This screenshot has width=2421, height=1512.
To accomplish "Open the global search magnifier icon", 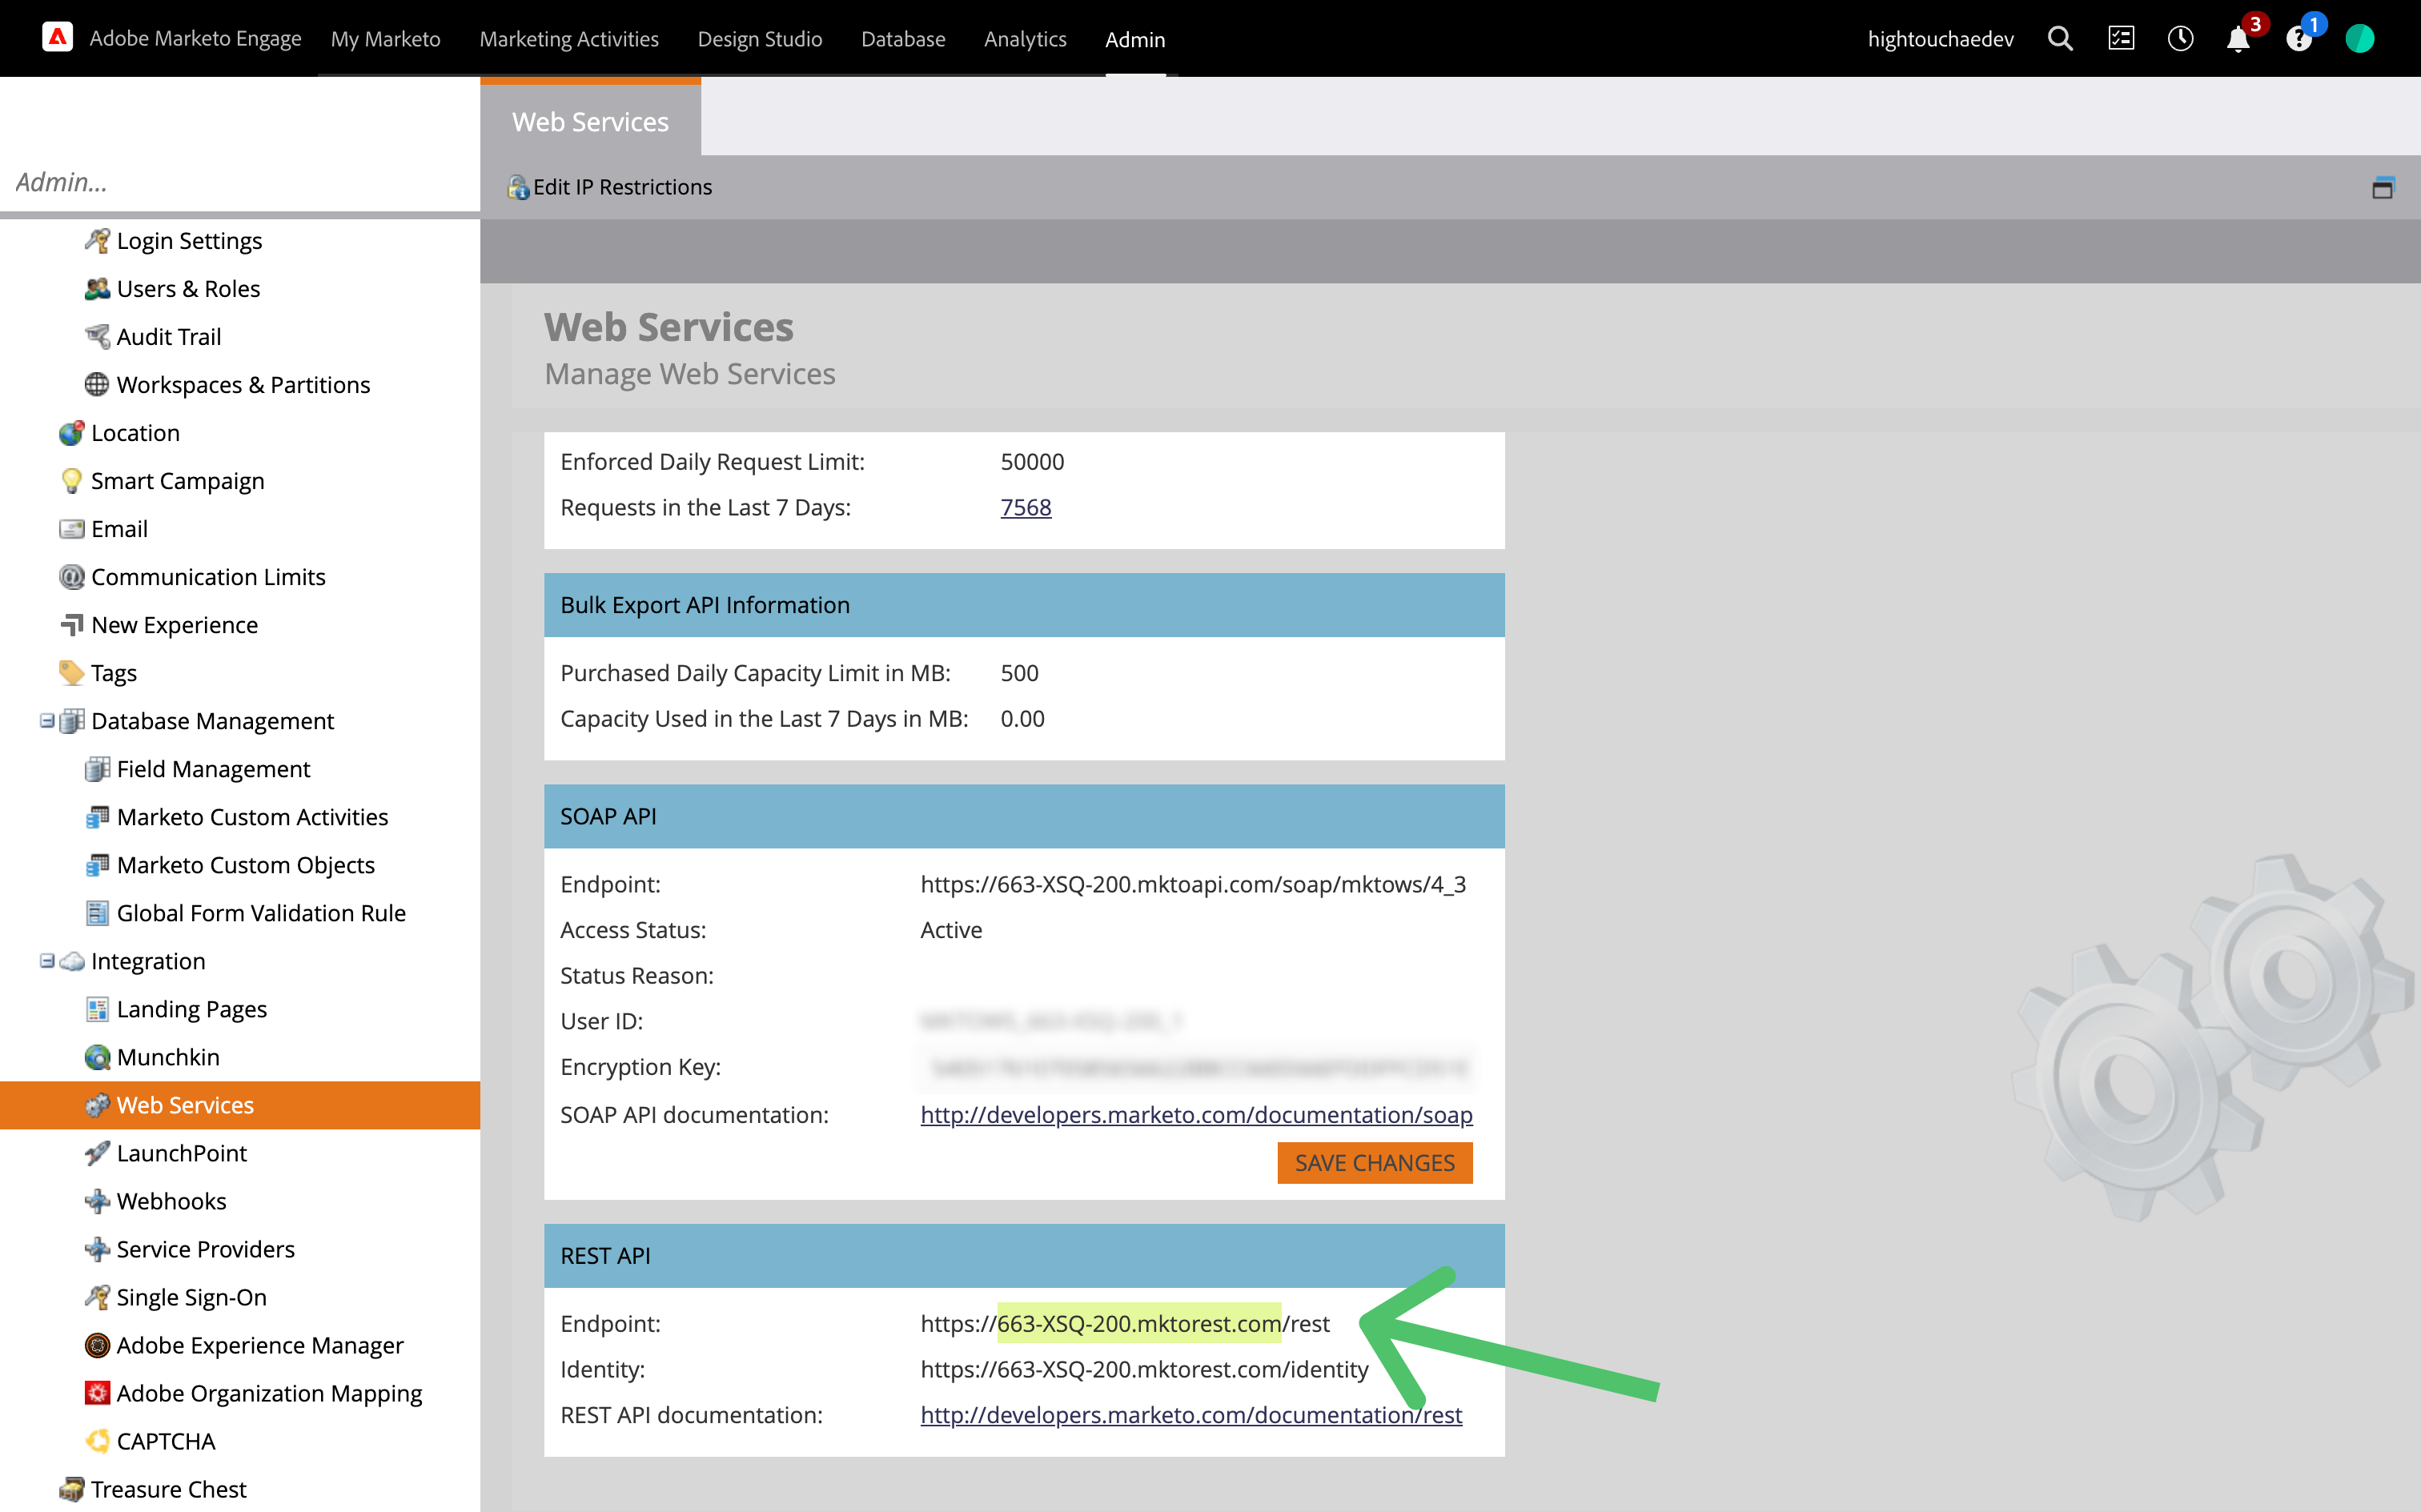I will tap(2060, 39).
